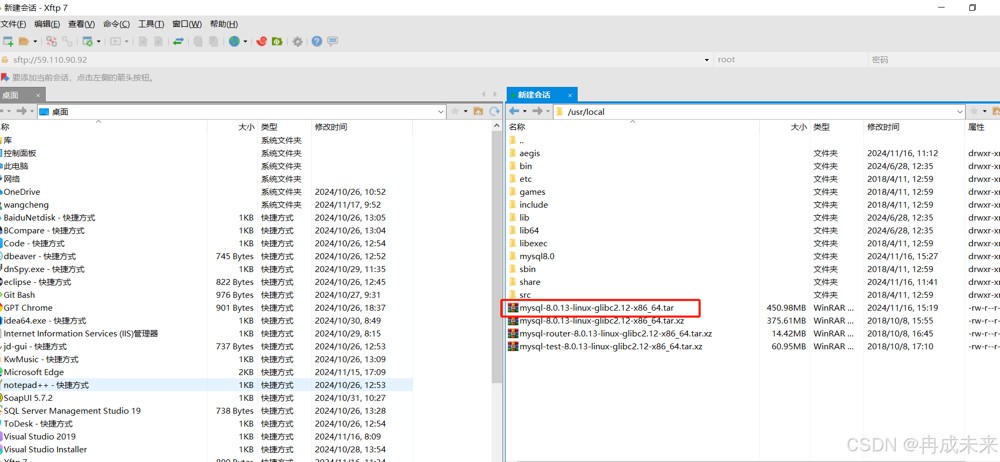Click the red flag add-session arrow icon
1000x462 pixels.
tap(5, 77)
